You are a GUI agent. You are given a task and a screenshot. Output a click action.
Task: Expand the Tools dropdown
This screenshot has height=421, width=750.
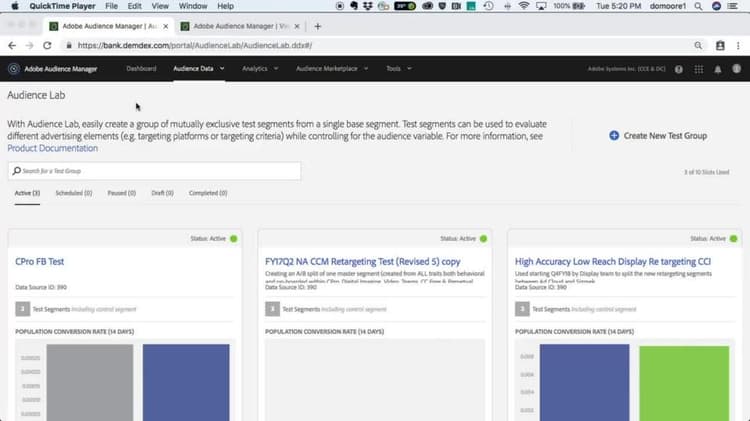click(409, 69)
